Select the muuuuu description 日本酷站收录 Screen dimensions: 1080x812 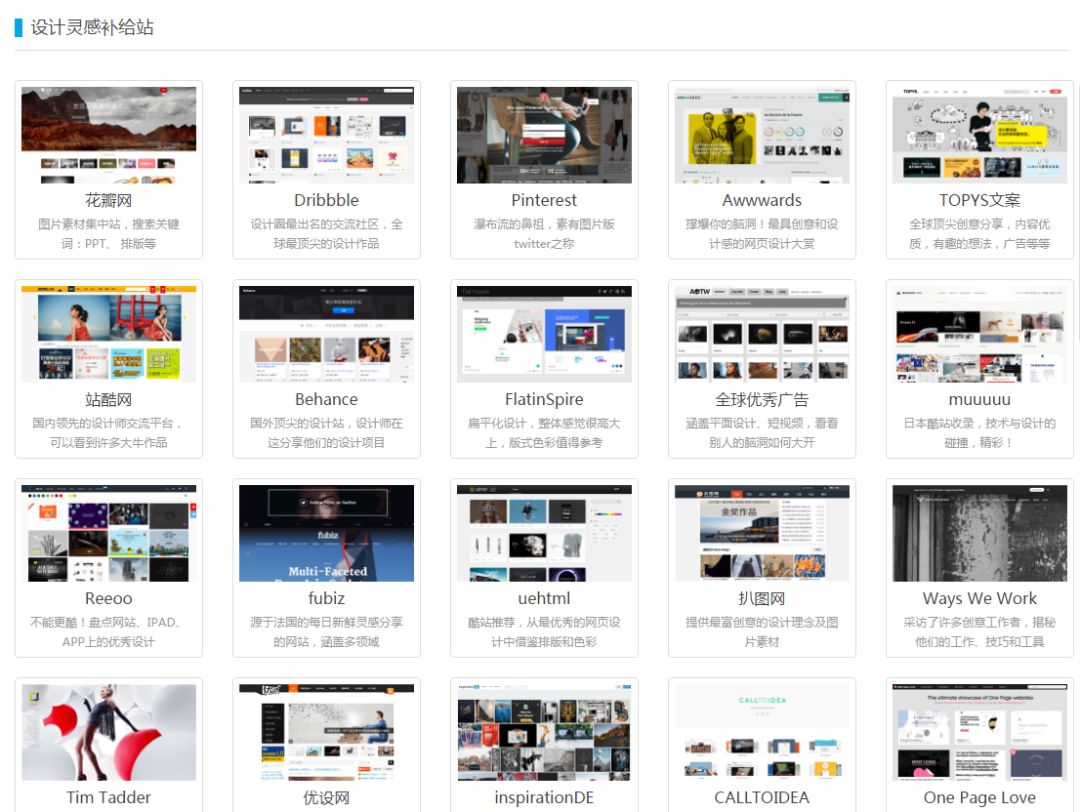[x=979, y=433]
